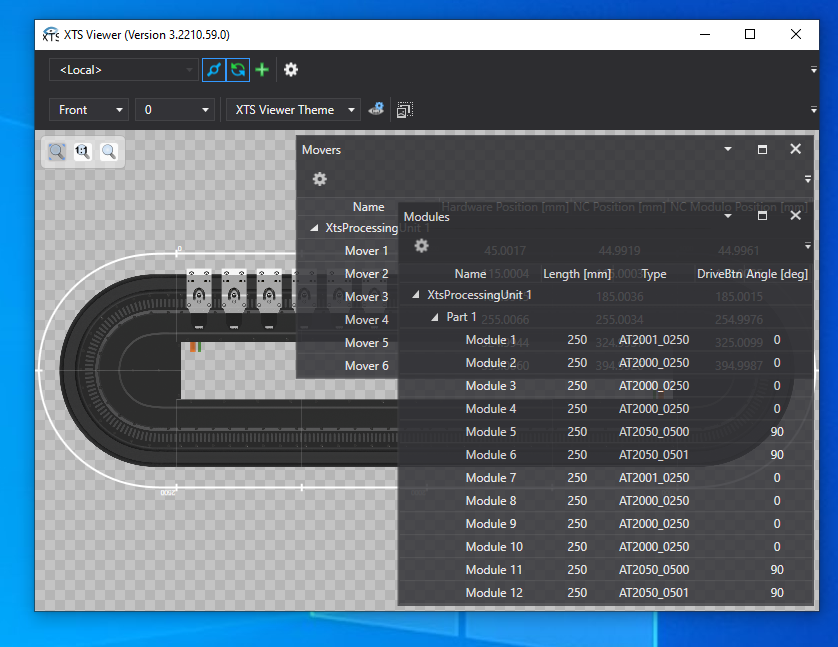This screenshot has width=838, height=647.
Task: Select Mover 6 row
Action: 347,365
